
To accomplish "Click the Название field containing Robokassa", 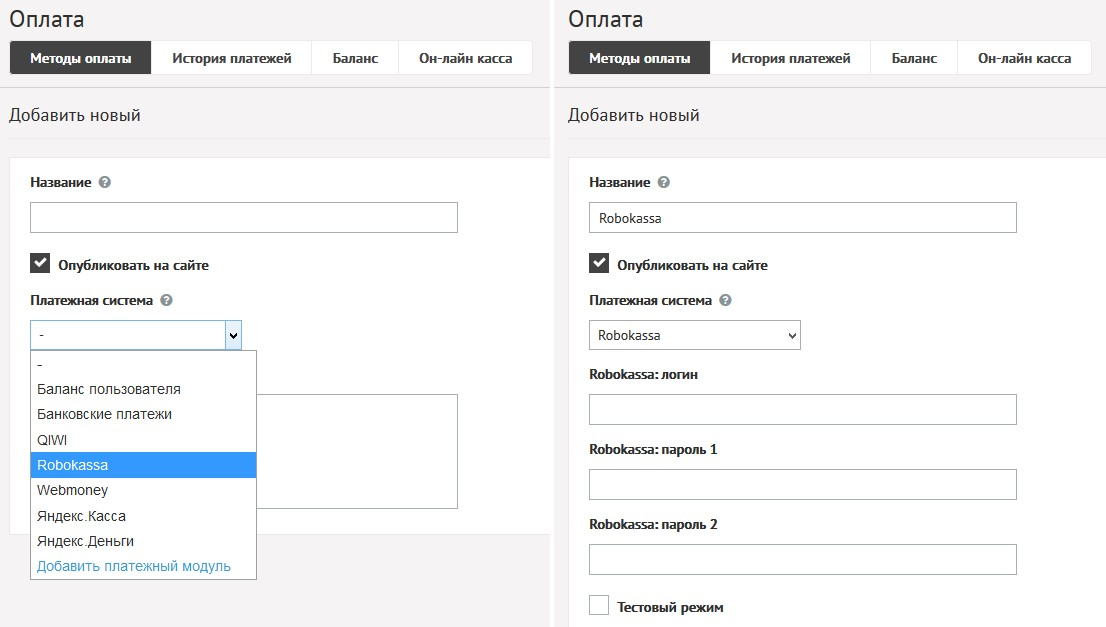I will pos(803,217).
